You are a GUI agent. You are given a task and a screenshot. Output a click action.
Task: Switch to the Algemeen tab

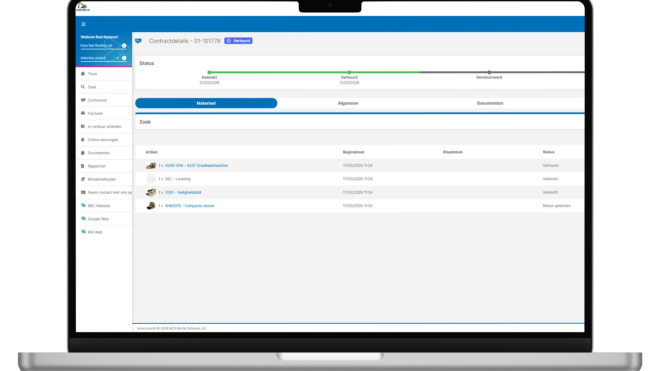point(348,103)
